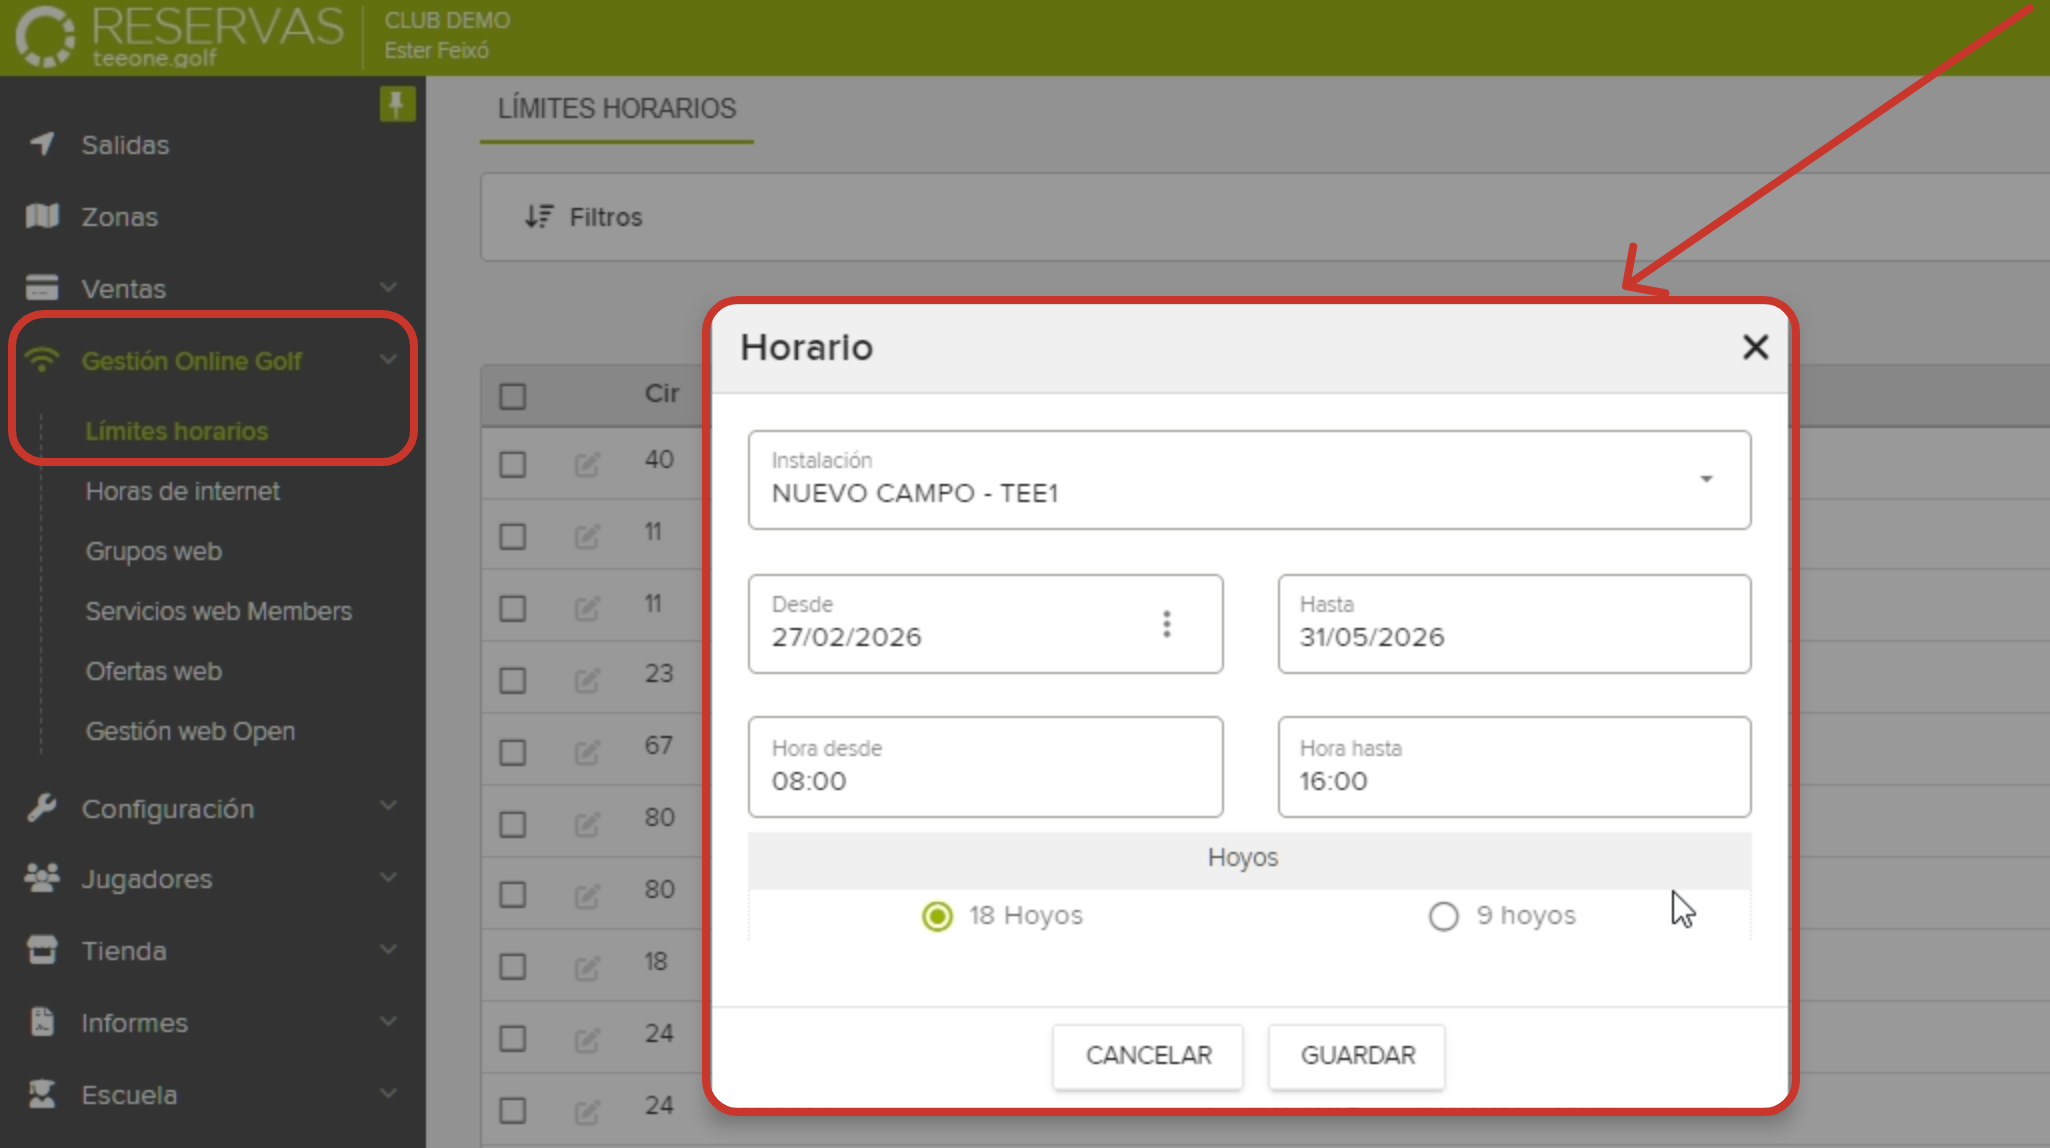2050x1148 pixels.
Task: Click the Hora hasta time field
Action: (1513, 767)
